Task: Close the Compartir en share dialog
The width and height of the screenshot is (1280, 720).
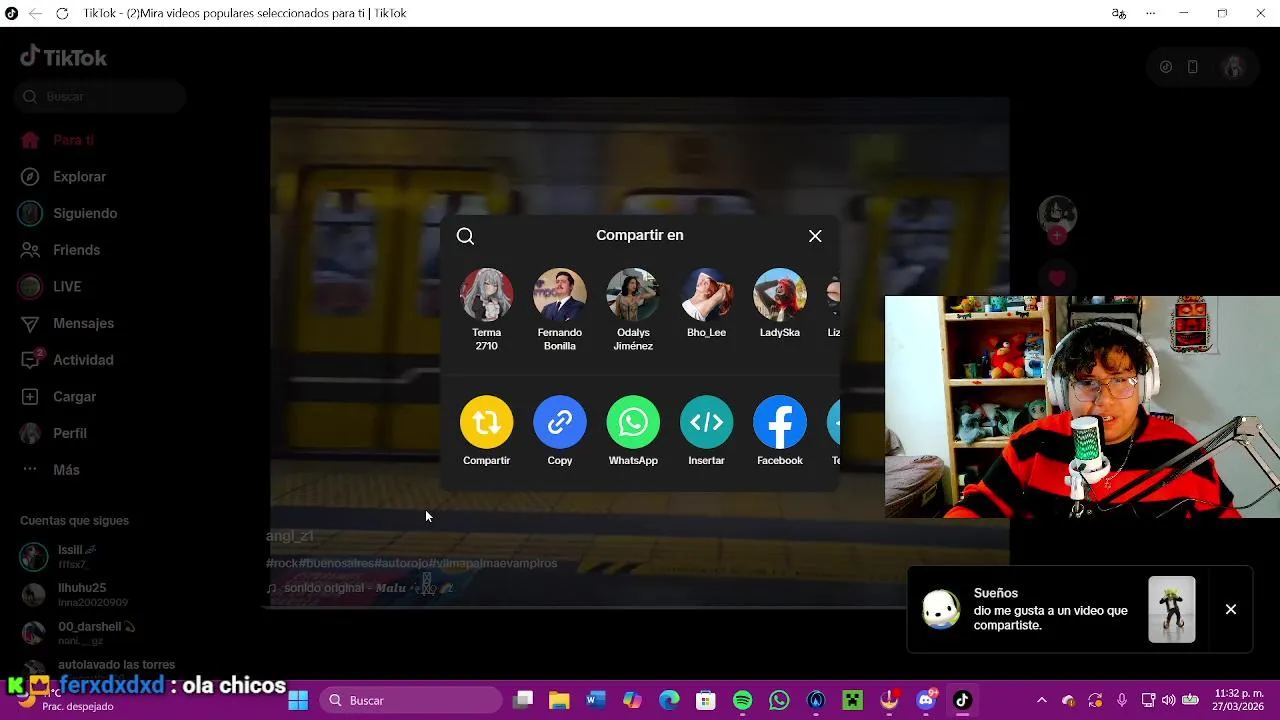Action: 815,236
